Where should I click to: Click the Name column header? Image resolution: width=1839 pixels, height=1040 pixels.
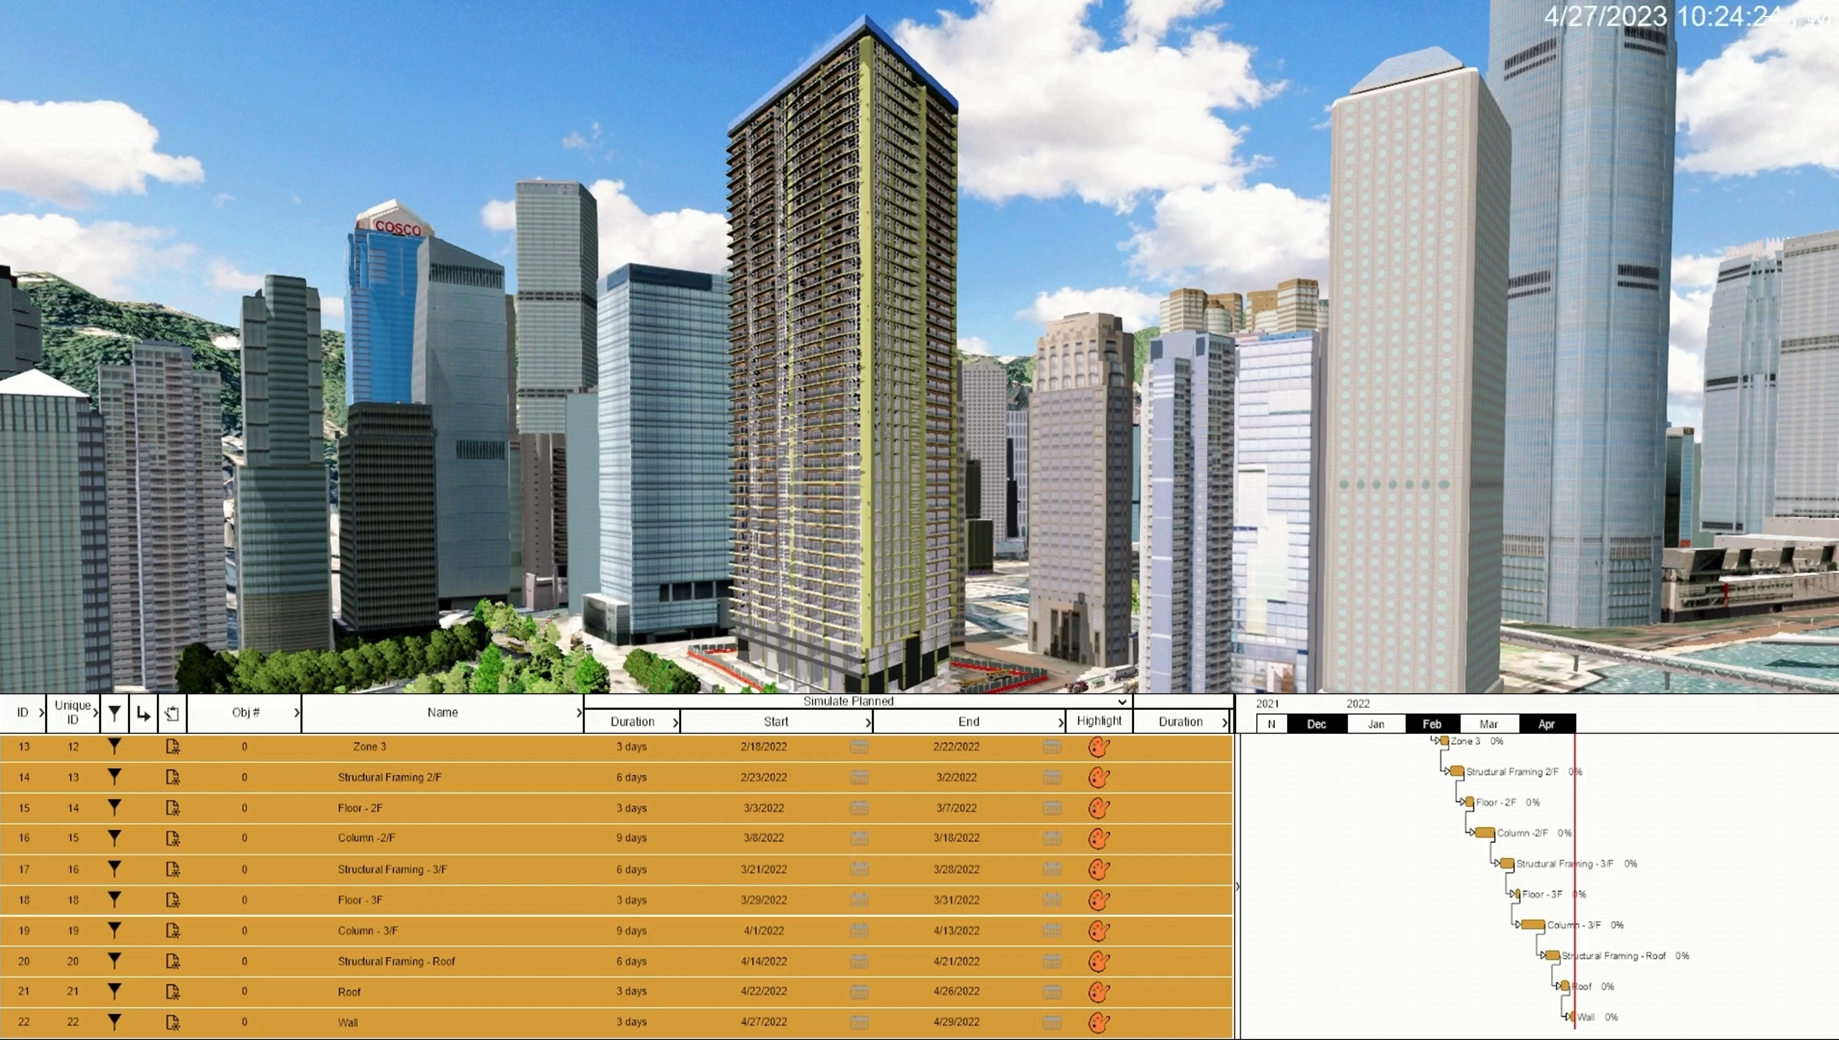(442, 713)
